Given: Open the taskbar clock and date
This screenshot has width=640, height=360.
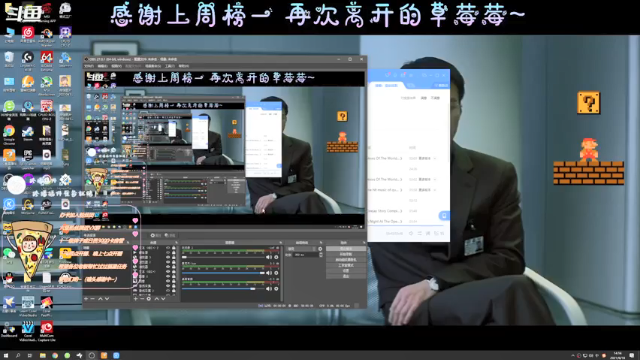Looking at the screenshot, I should pyautogui.click(x=618, y=356).
